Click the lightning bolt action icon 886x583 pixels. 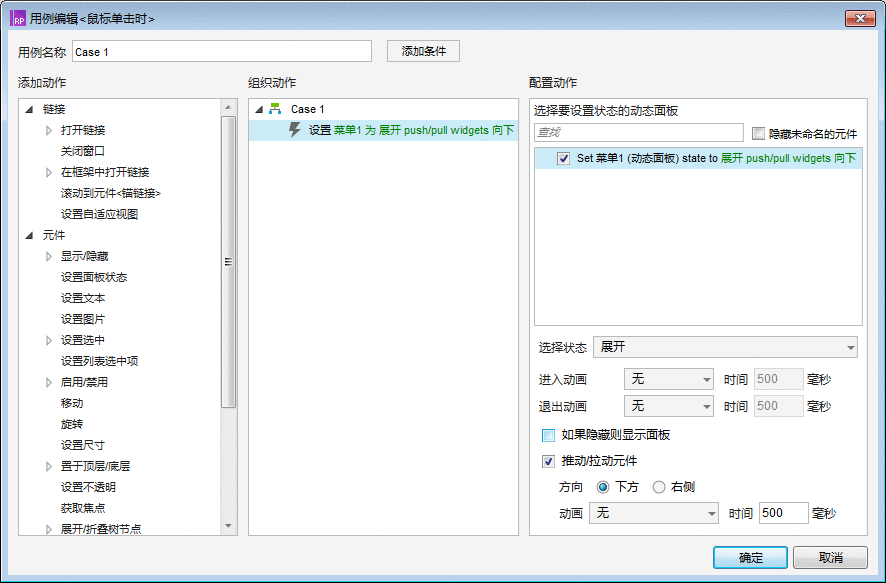pos(294,130)
